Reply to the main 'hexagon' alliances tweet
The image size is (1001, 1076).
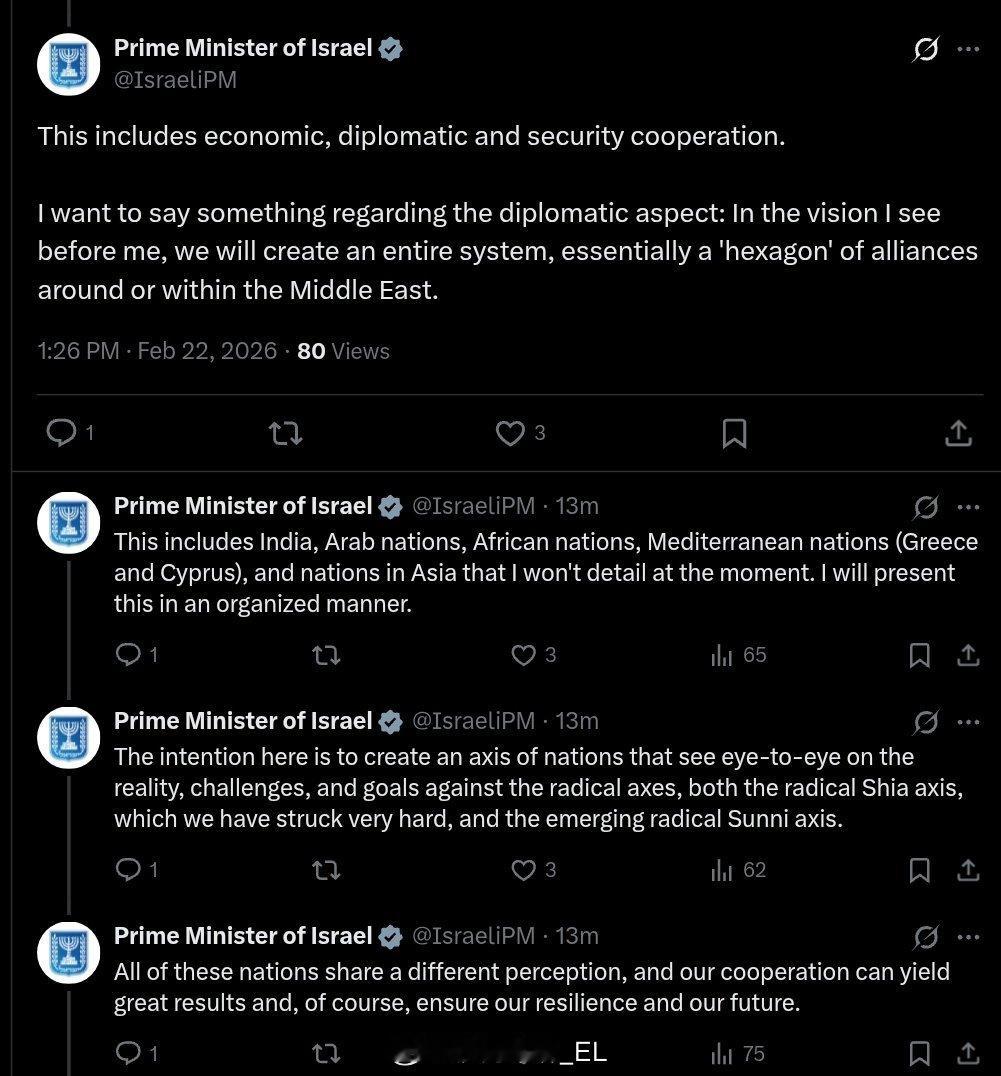point(62,432)
